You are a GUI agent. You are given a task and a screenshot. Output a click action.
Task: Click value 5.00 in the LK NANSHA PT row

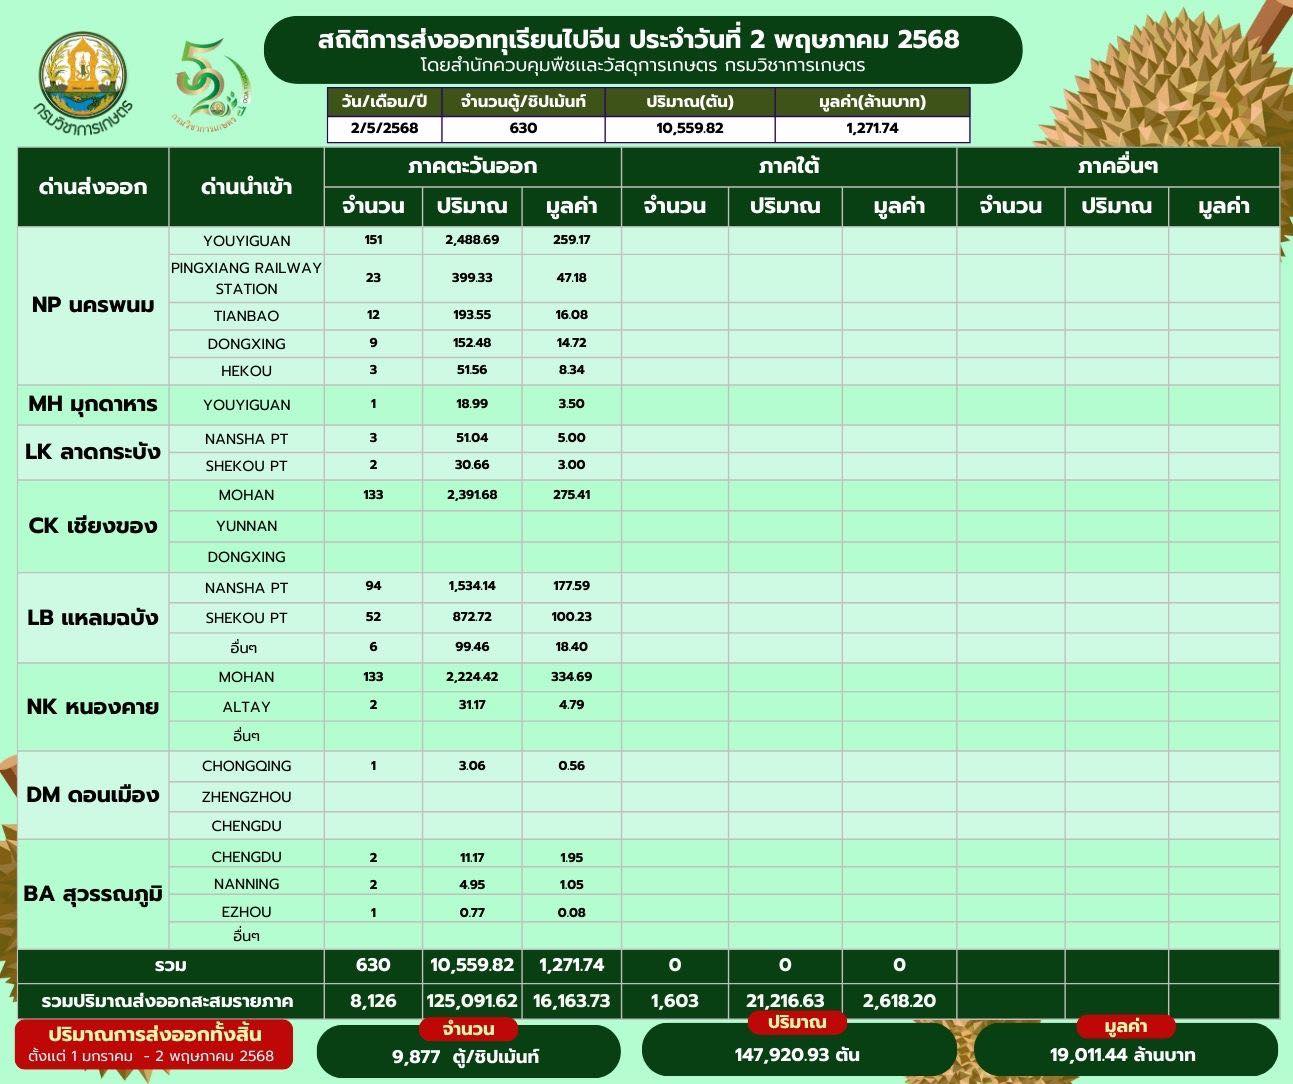[x=571, y=438]
